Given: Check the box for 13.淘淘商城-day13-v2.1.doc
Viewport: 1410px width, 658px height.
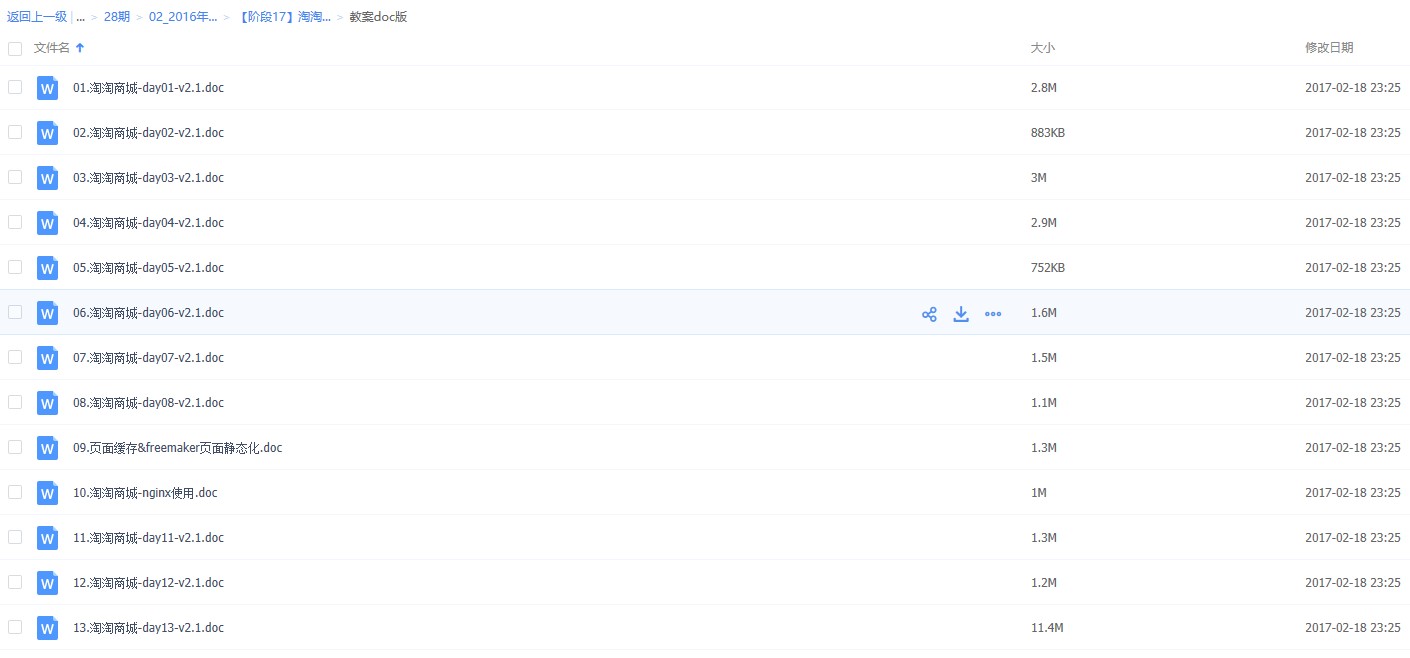Looking at the screenshot, I should [x=15, y=627].
